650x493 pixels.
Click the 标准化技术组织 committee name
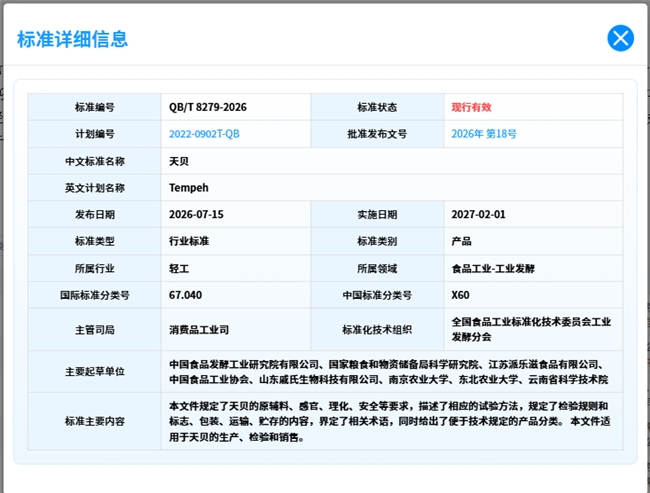click(x=531, y=329)
